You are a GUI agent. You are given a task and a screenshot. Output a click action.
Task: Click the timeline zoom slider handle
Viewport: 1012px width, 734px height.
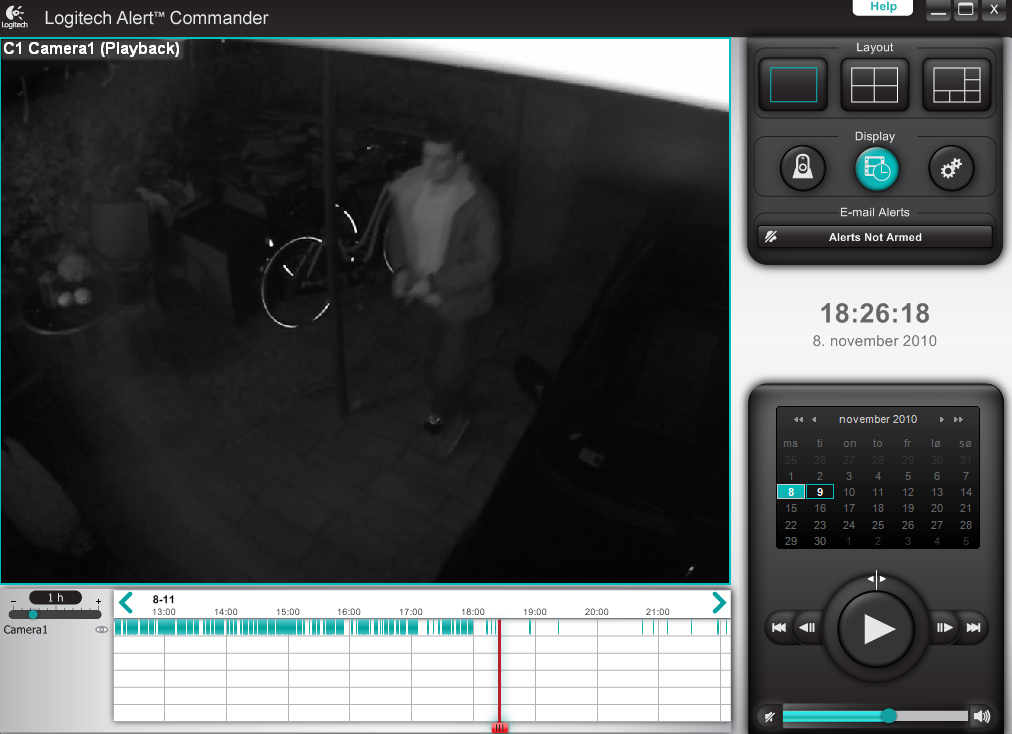(x=33, y=614)
